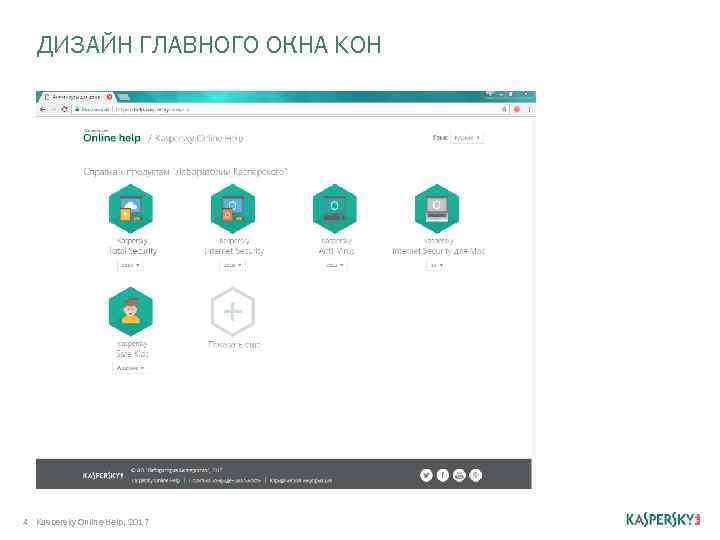Open the YouTube icon in footer
Image resolution: width=720 pixels, height=540 pixels.
pos(459,475)
